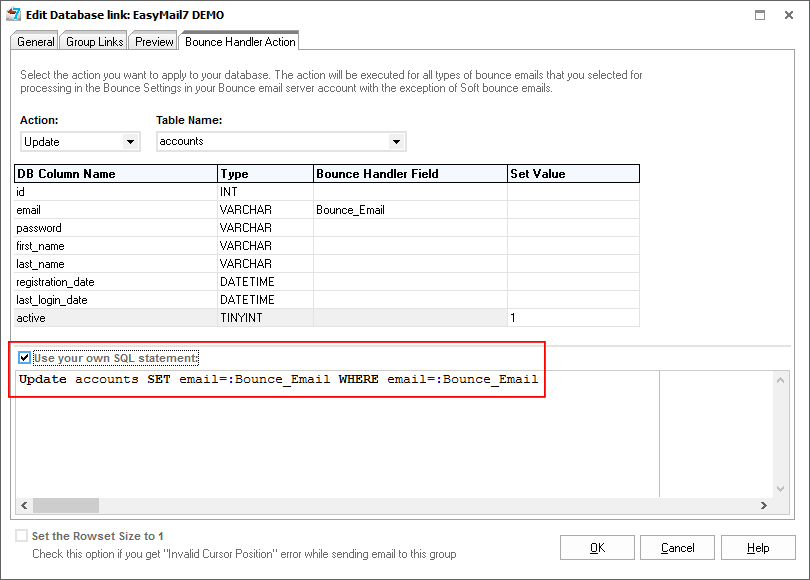The width and height of the screenshot is (810, 580).
Task: Click the DATETIME type of last_login_date
Action: click(x=266, y=300)
